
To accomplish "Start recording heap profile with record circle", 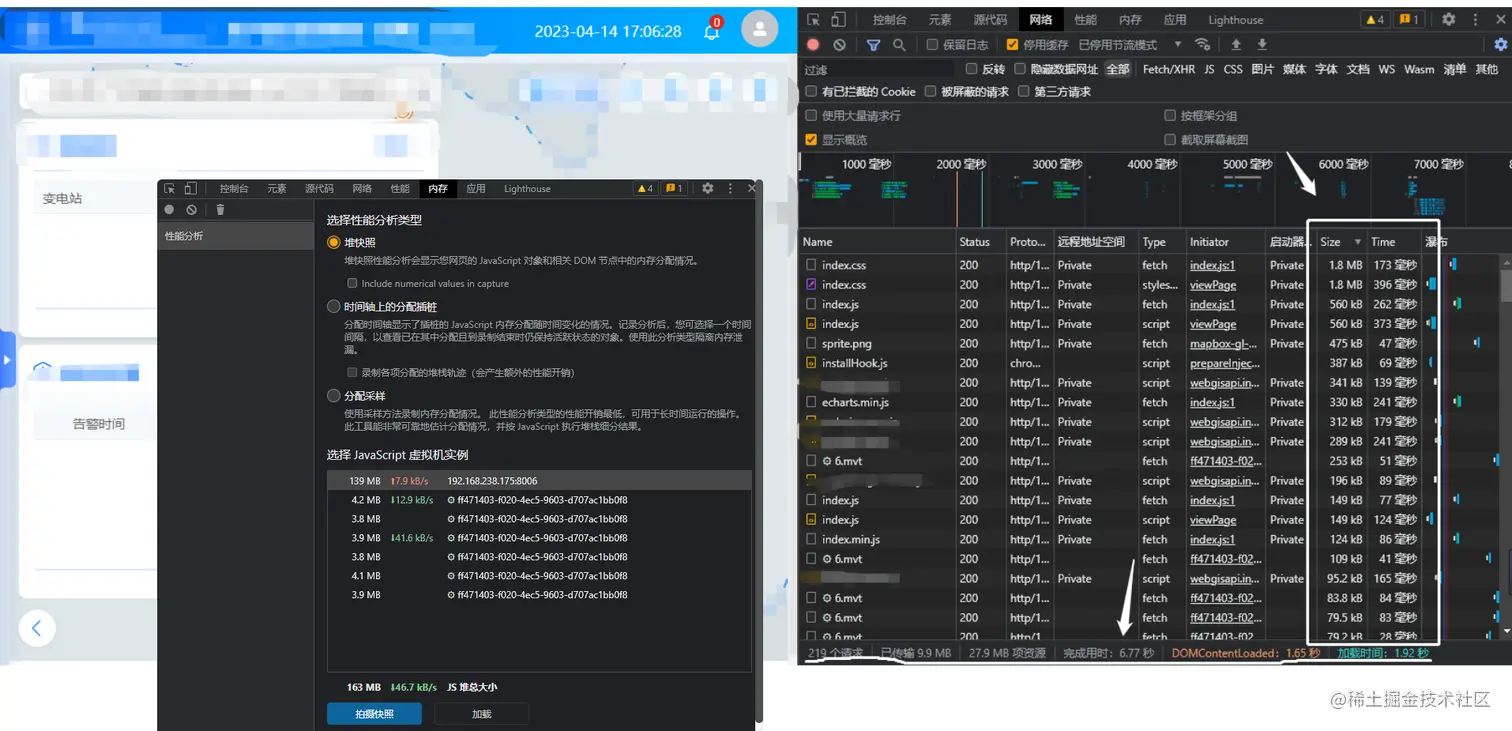I will (169, 210).
